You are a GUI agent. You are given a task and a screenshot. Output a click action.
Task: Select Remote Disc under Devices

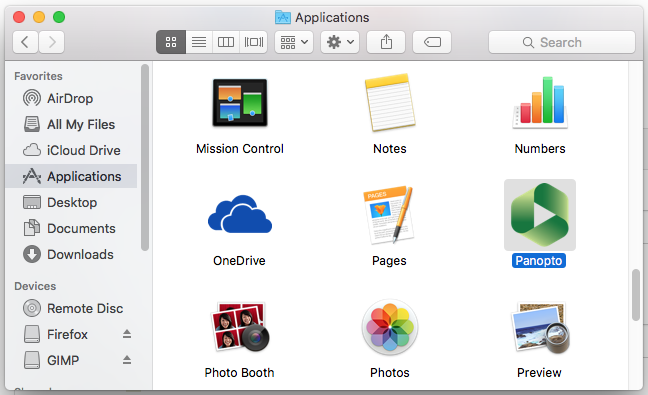coord(71,308)
